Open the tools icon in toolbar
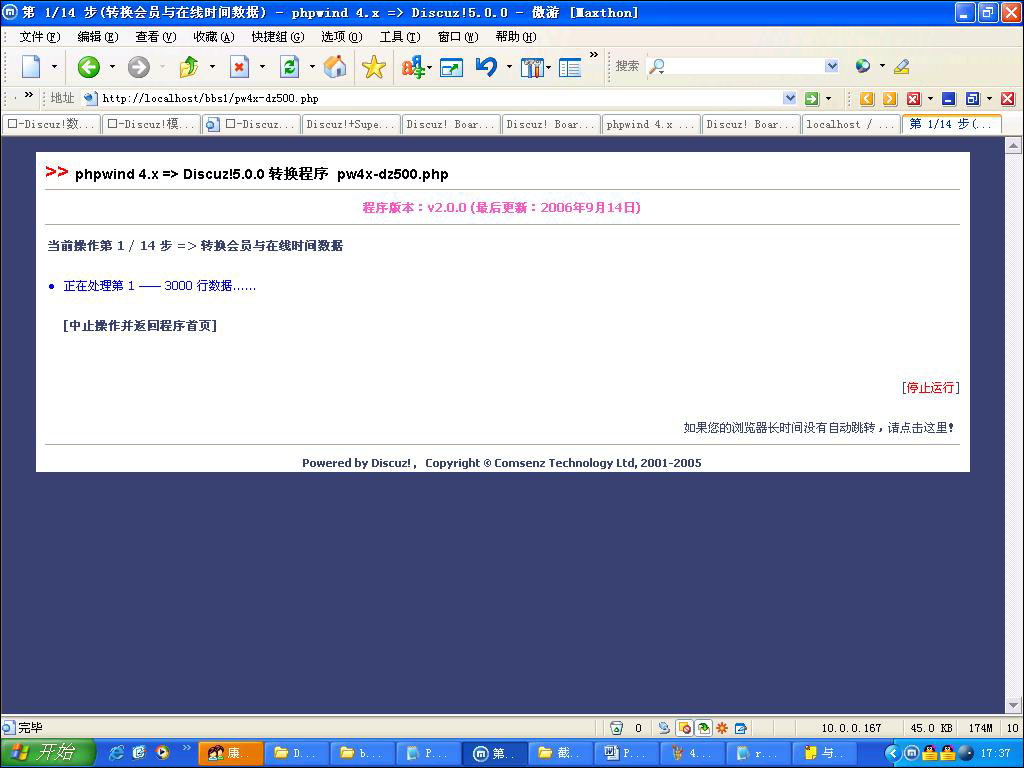 click(x=532, y=67)
